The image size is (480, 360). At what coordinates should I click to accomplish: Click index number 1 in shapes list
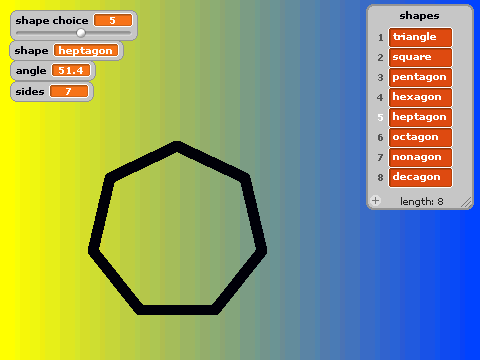(x=380, y=37)
